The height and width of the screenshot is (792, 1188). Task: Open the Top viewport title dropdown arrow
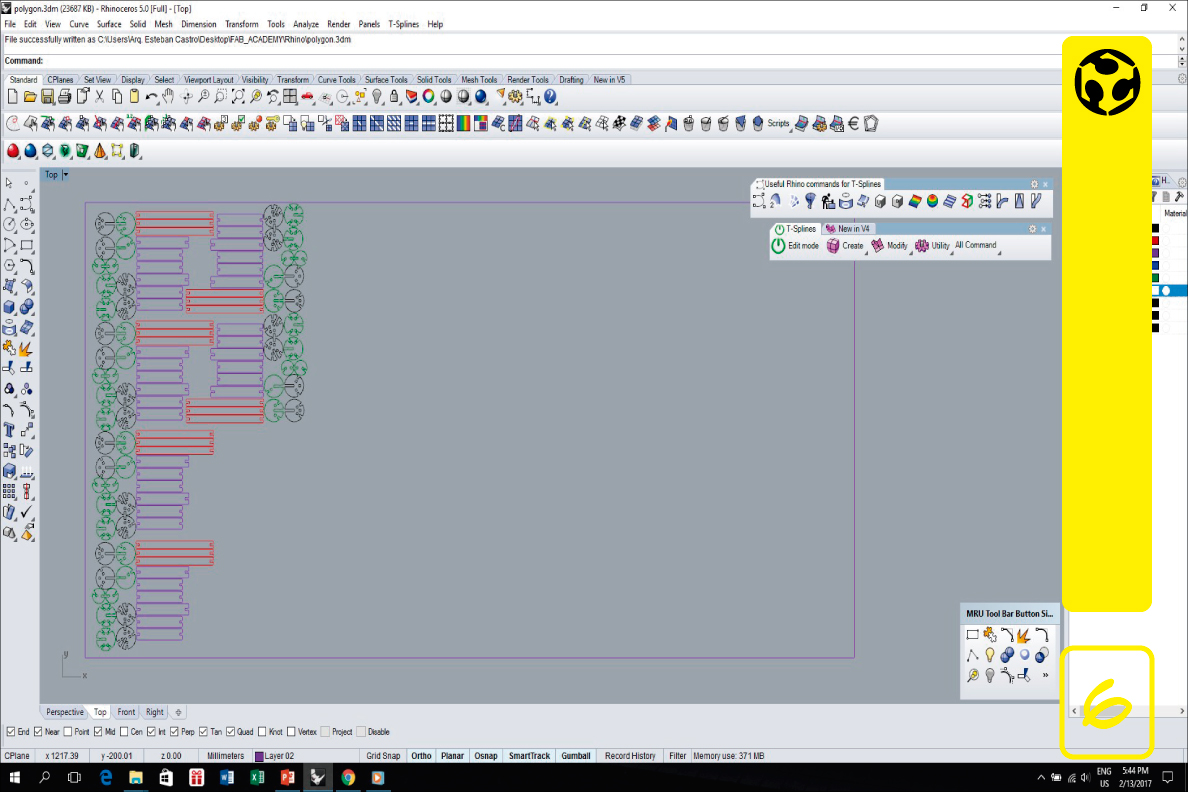[x=65, y=175]
